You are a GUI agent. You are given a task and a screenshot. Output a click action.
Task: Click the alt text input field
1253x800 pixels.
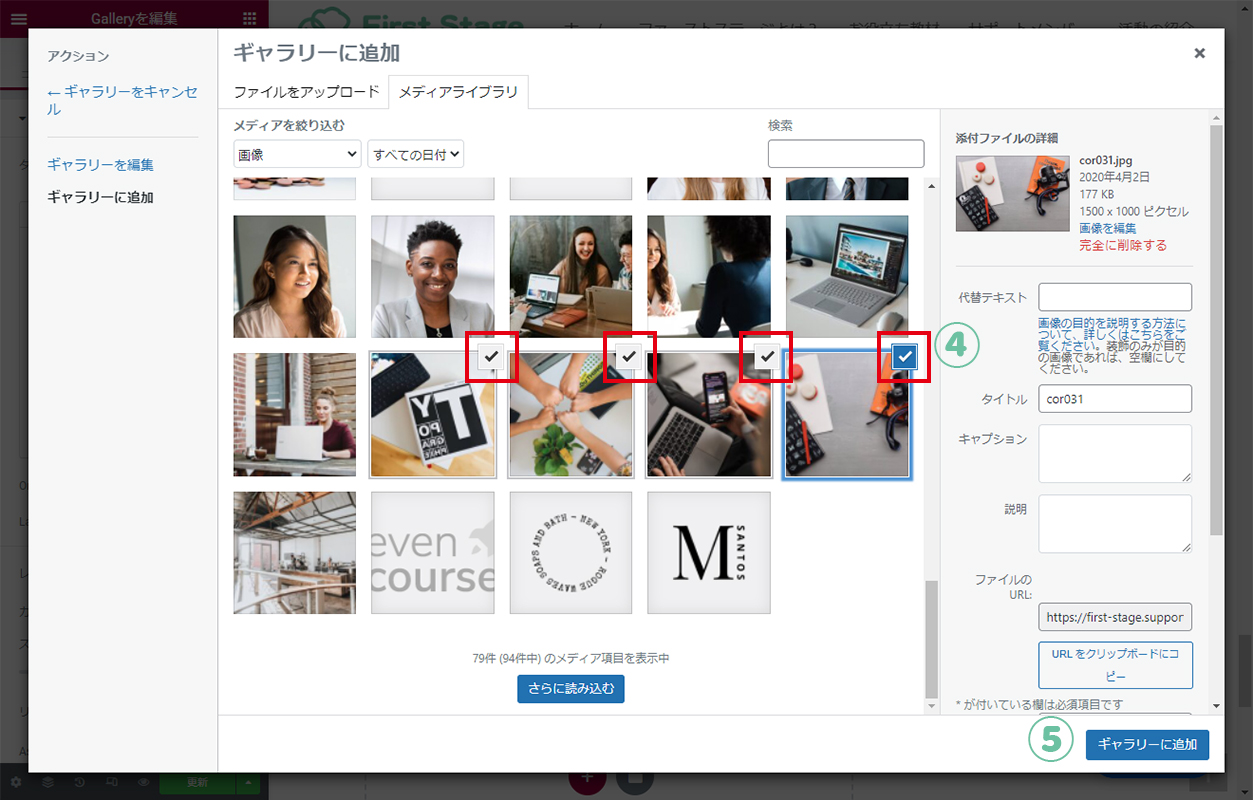[x=1115, y=297]
